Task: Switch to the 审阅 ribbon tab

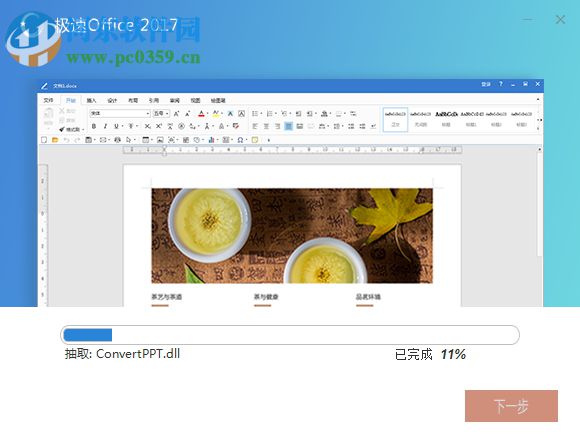Action: pos(174,100)
